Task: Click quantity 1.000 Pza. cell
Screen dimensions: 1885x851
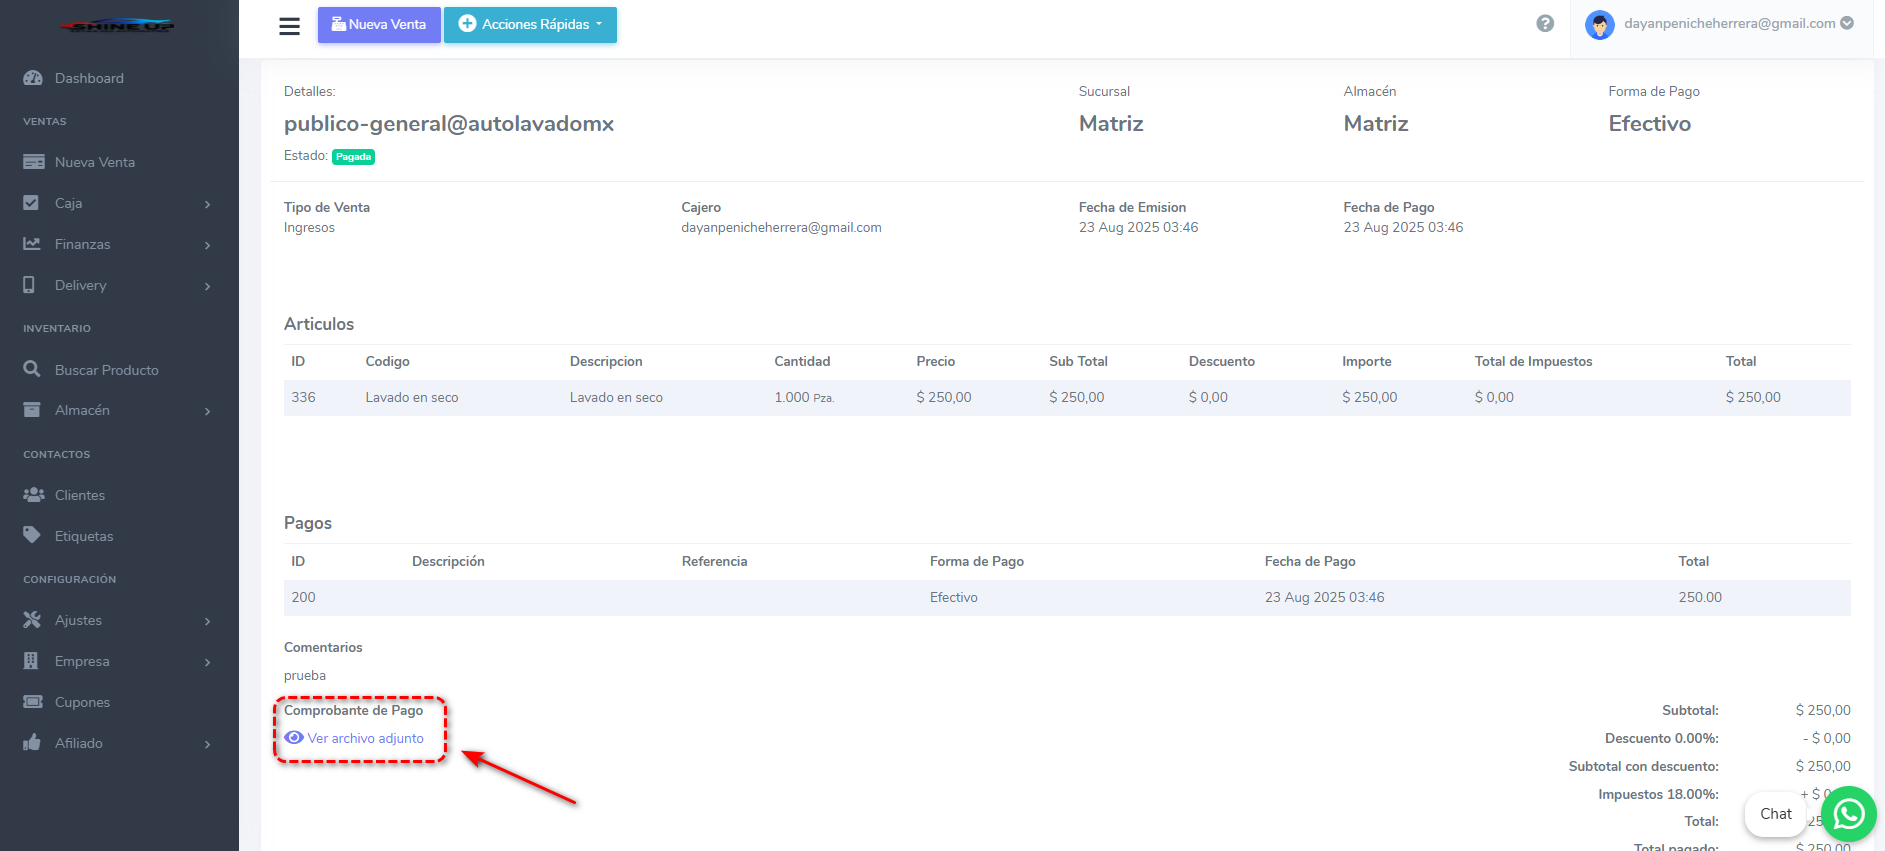Action: [x=804, y=397]
